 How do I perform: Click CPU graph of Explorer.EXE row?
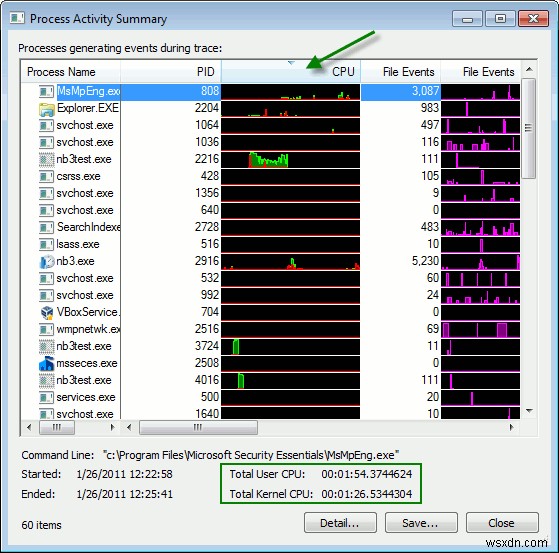tap(291, 109)
